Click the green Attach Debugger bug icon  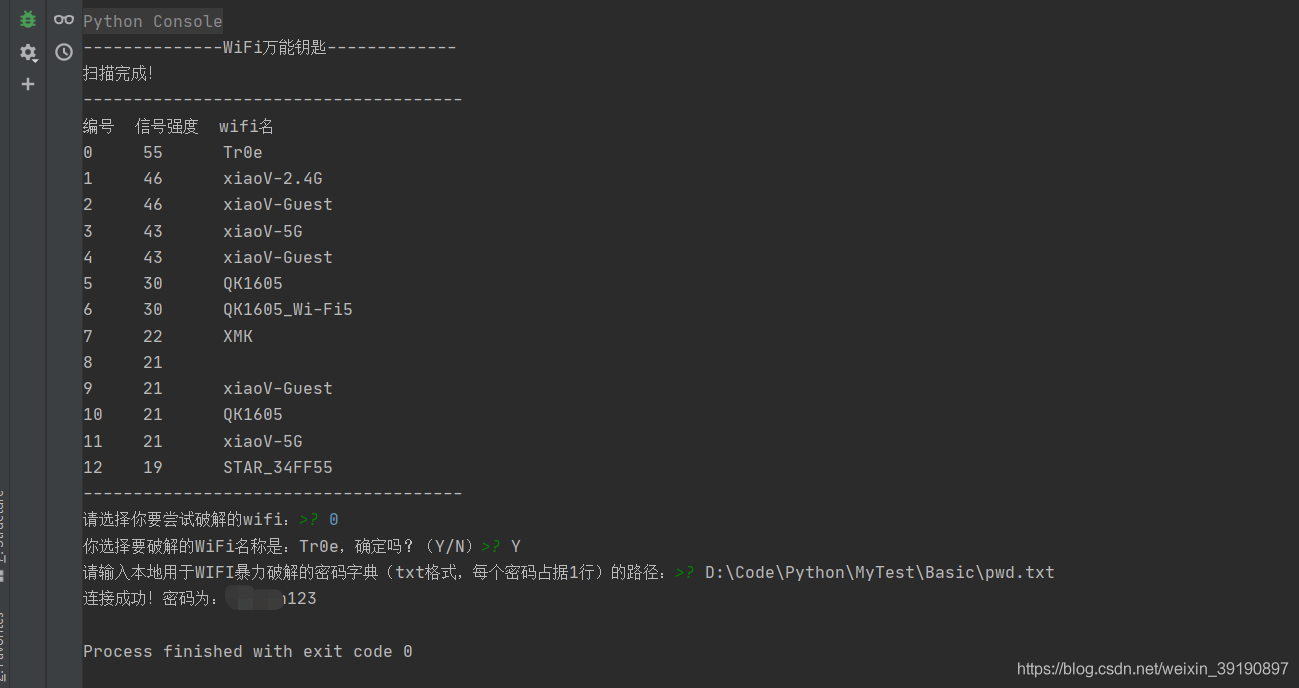point(28,19)
